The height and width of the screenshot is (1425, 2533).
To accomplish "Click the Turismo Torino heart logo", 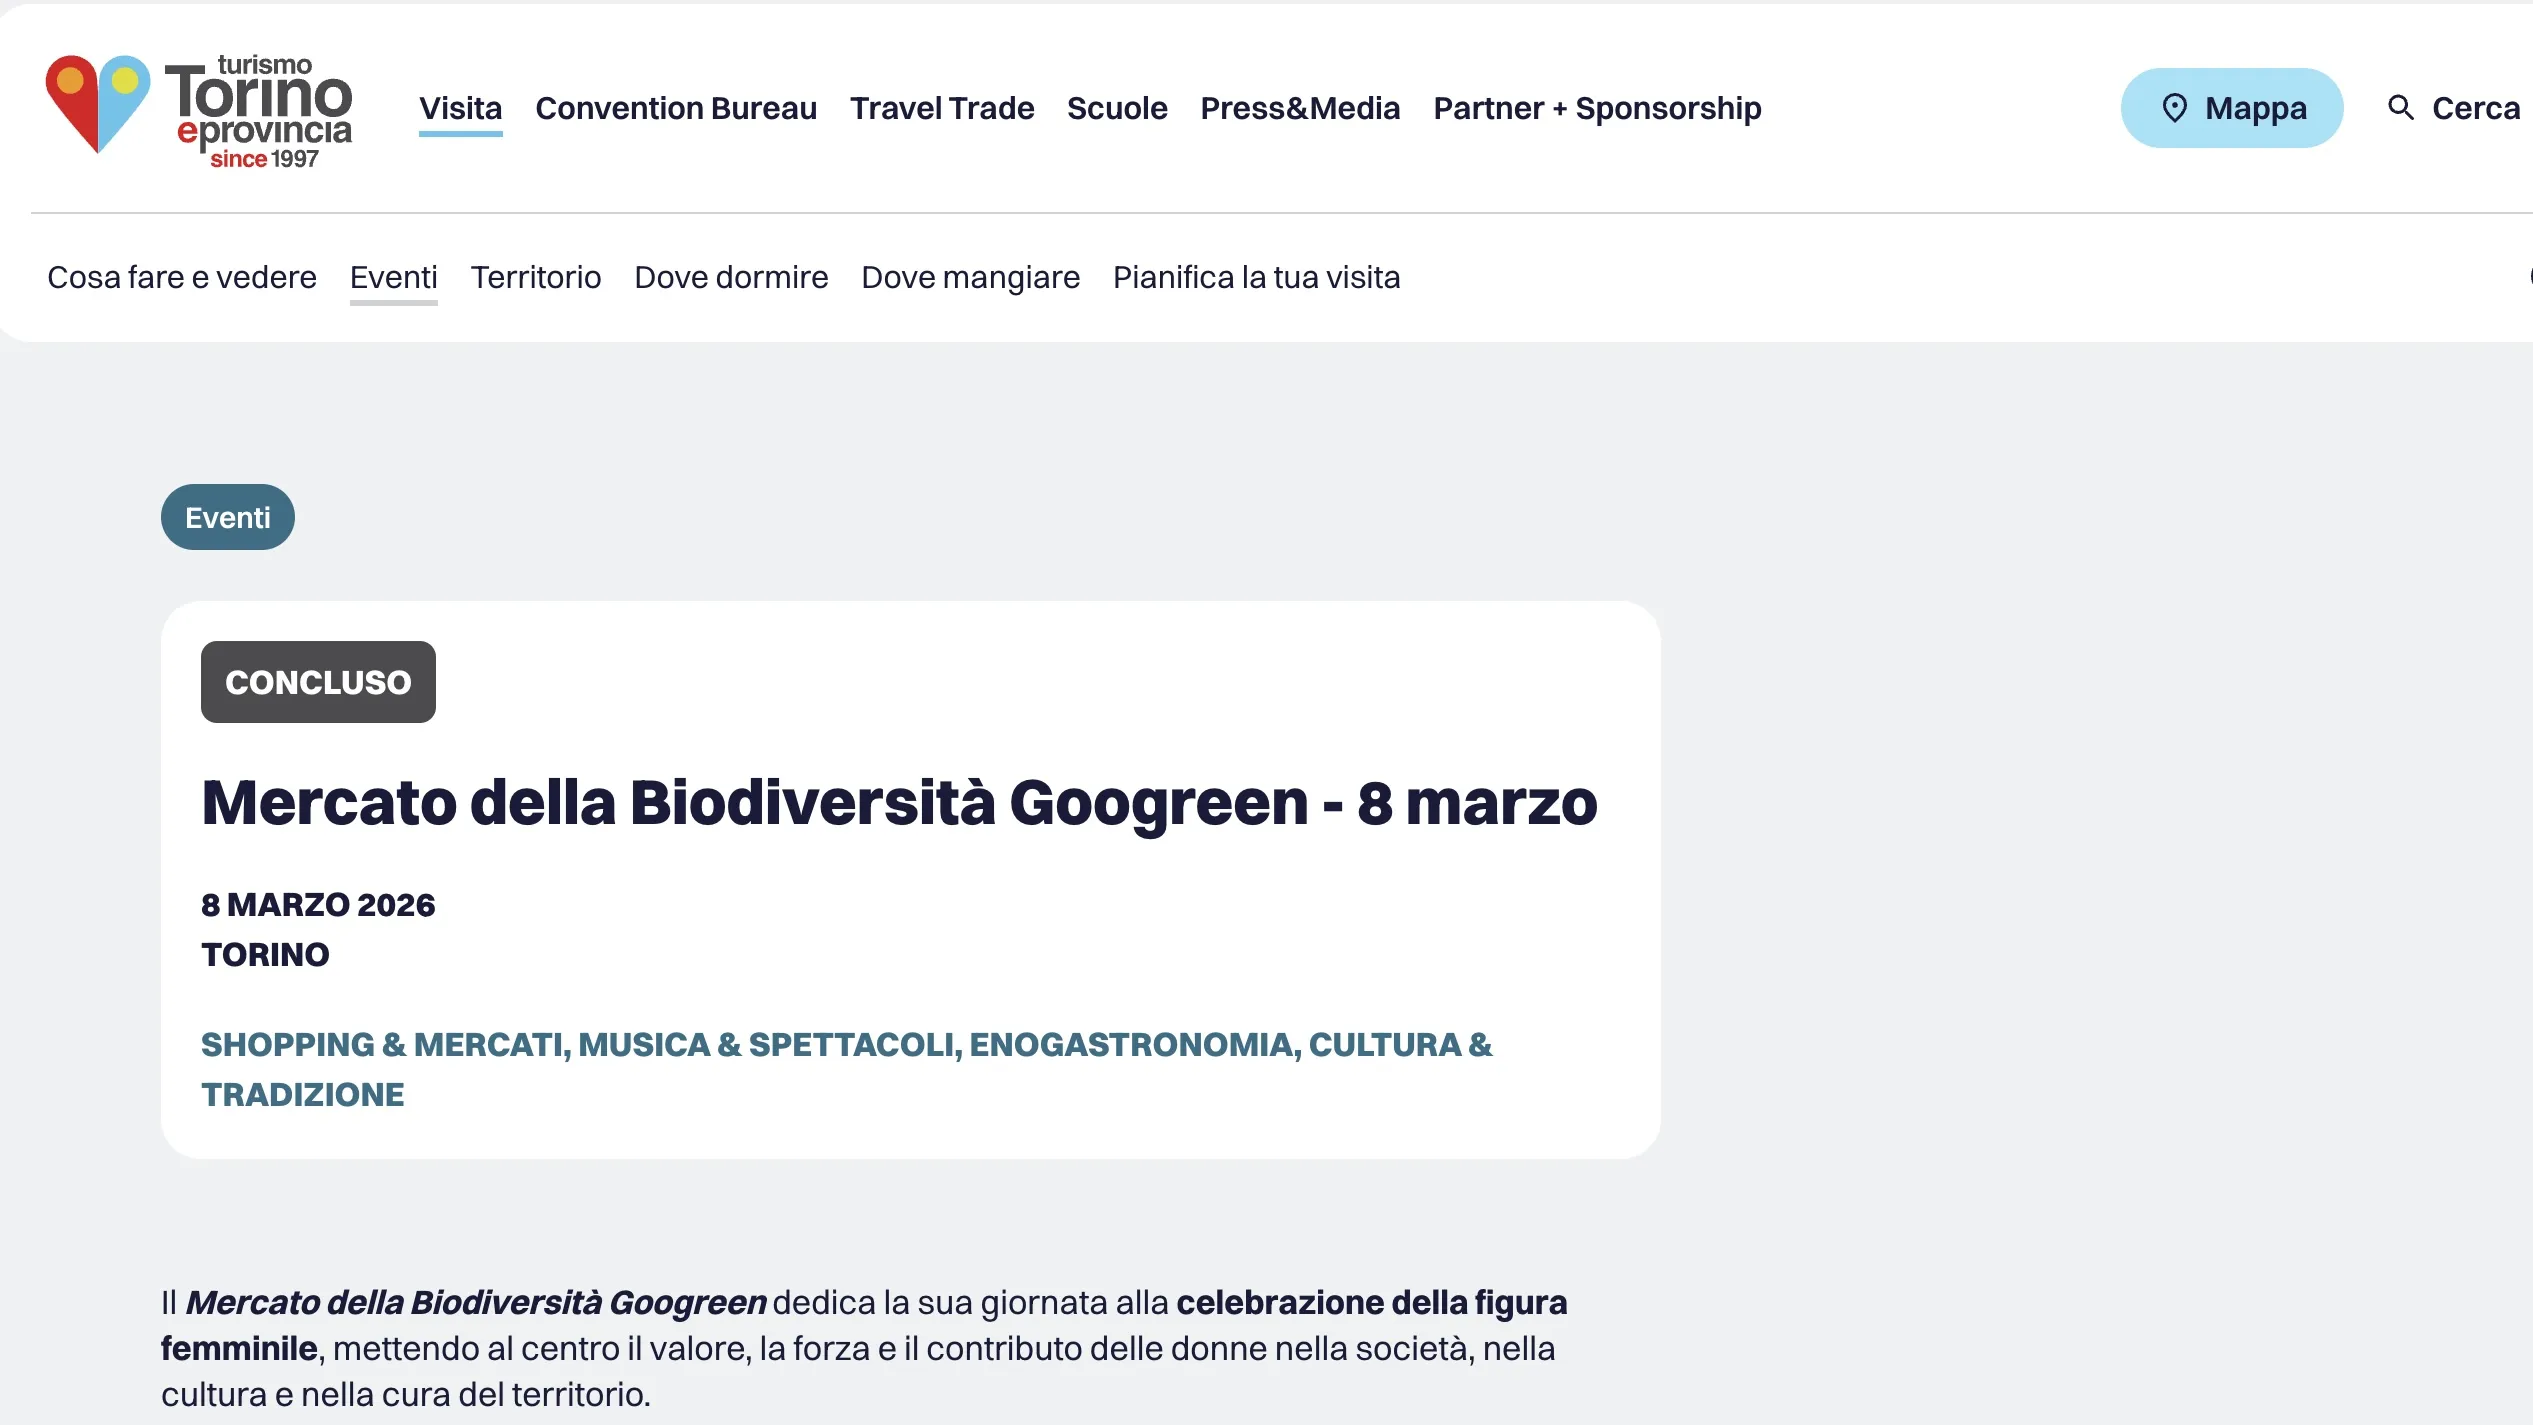I will [x=98, y=103].
